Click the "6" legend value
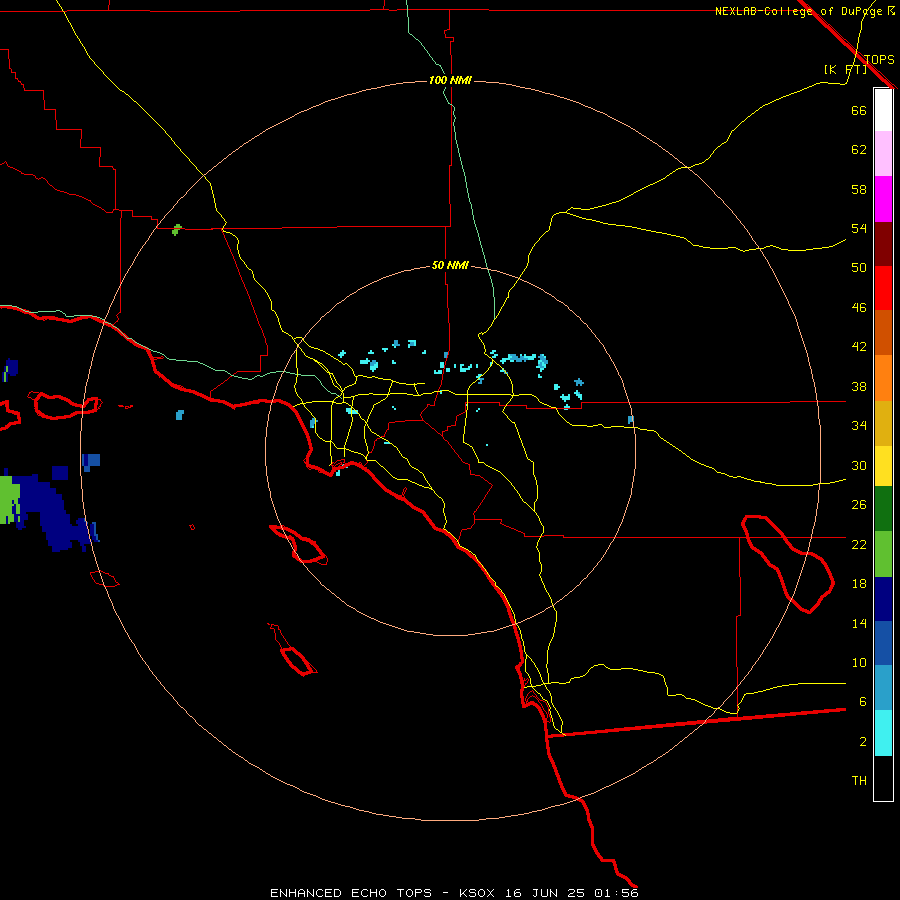The width and height of the screenshot is (900, 900). point(862,702)
